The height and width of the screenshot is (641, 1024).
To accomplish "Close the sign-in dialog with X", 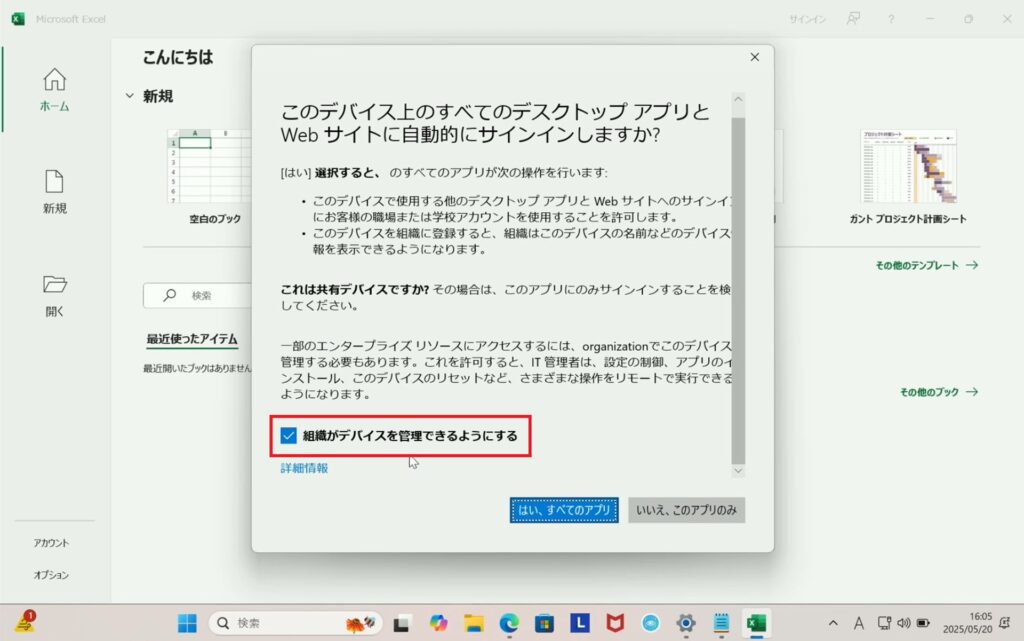I will (x=754, y=57).
